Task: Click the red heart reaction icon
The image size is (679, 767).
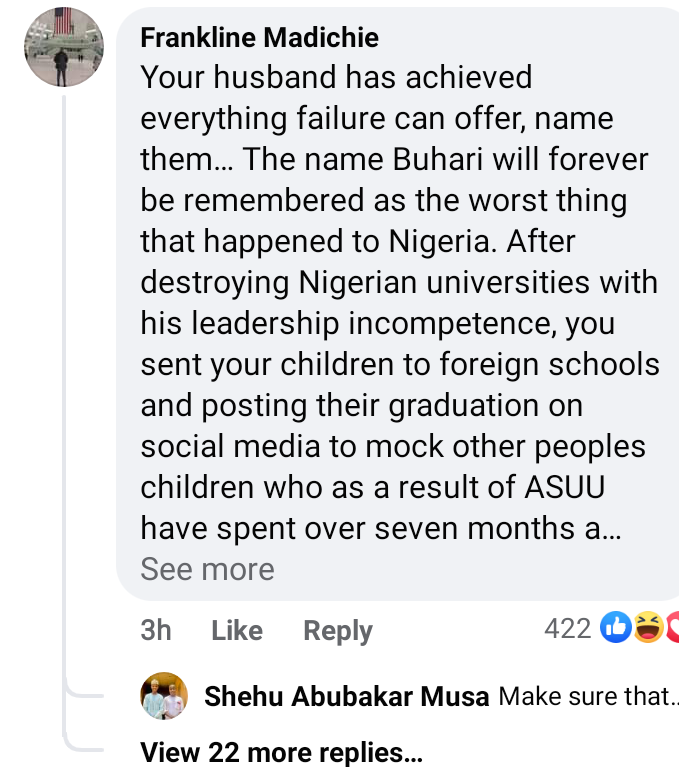Action: pyautogui.click(x=672, y=628)
